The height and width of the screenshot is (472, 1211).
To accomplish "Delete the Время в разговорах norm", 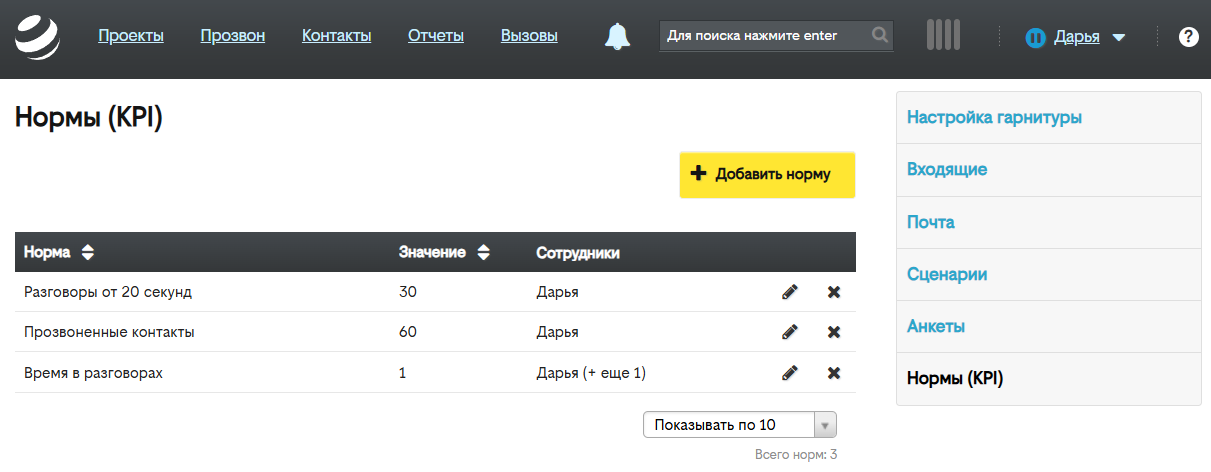I will coord(834,372).
